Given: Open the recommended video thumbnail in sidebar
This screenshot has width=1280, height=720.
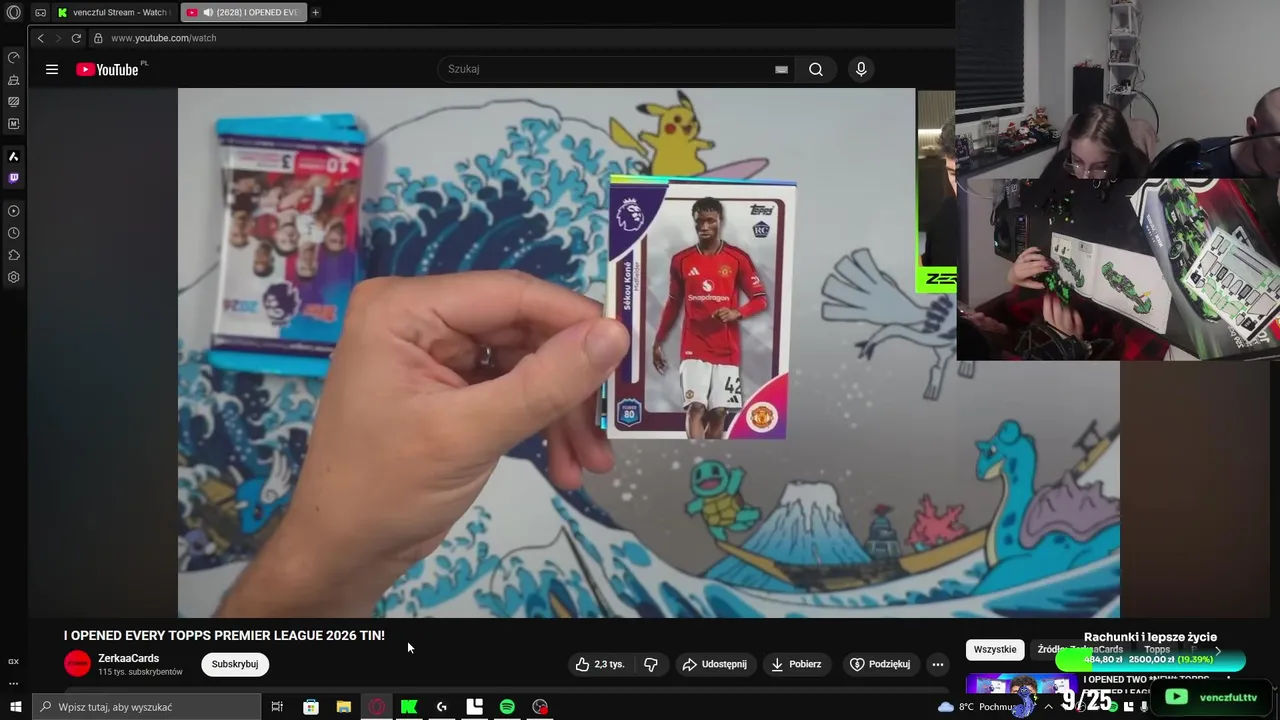Looking at the screenshot, I should pyautogui.click(x=1022, y=684).
